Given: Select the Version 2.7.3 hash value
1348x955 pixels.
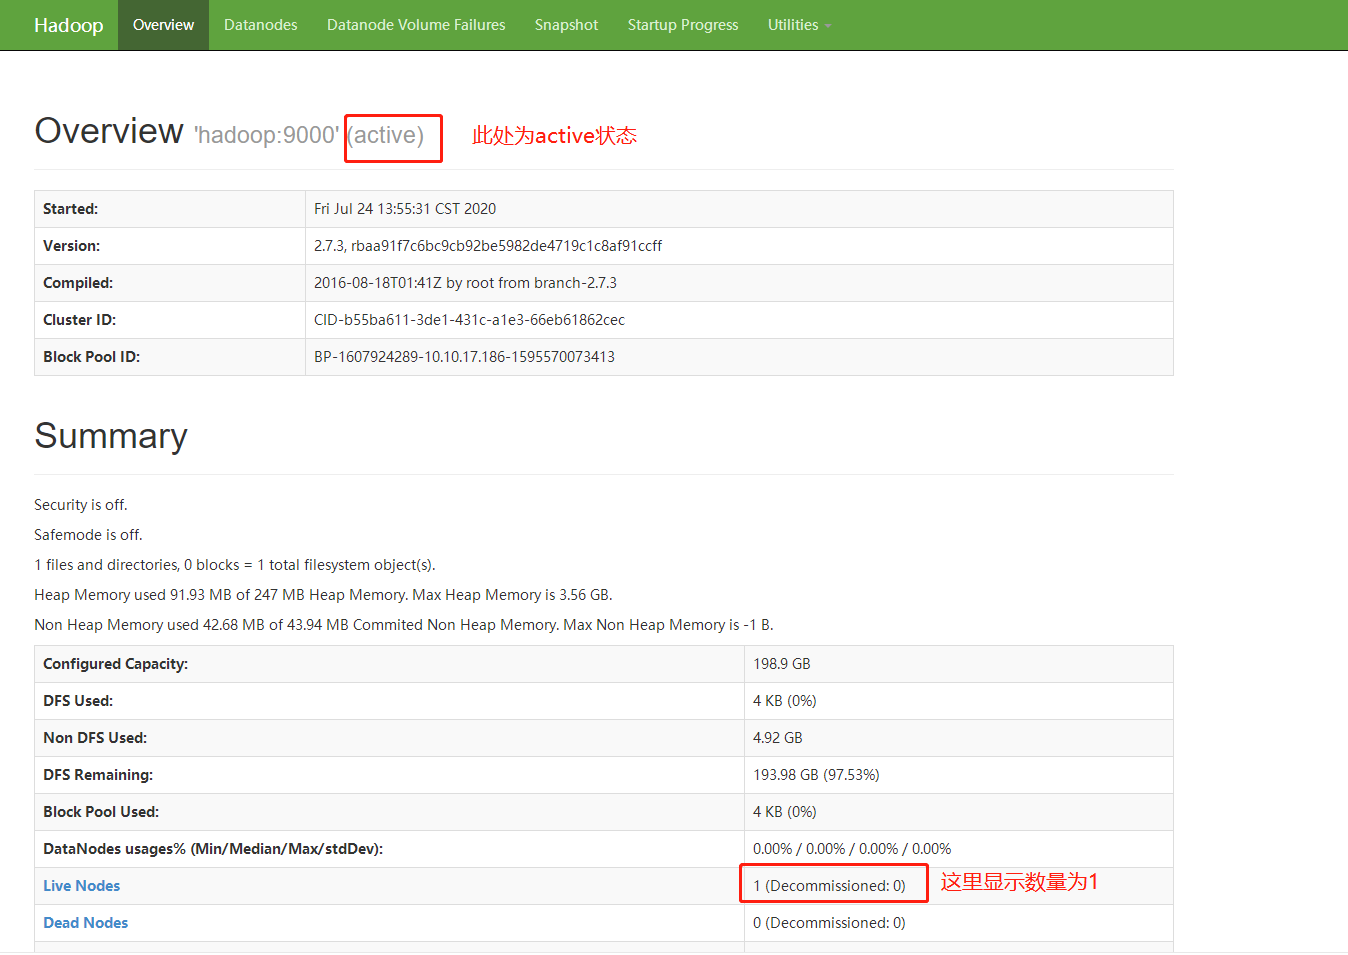Looking at the screenshot, I should click(x=488, y=246).
